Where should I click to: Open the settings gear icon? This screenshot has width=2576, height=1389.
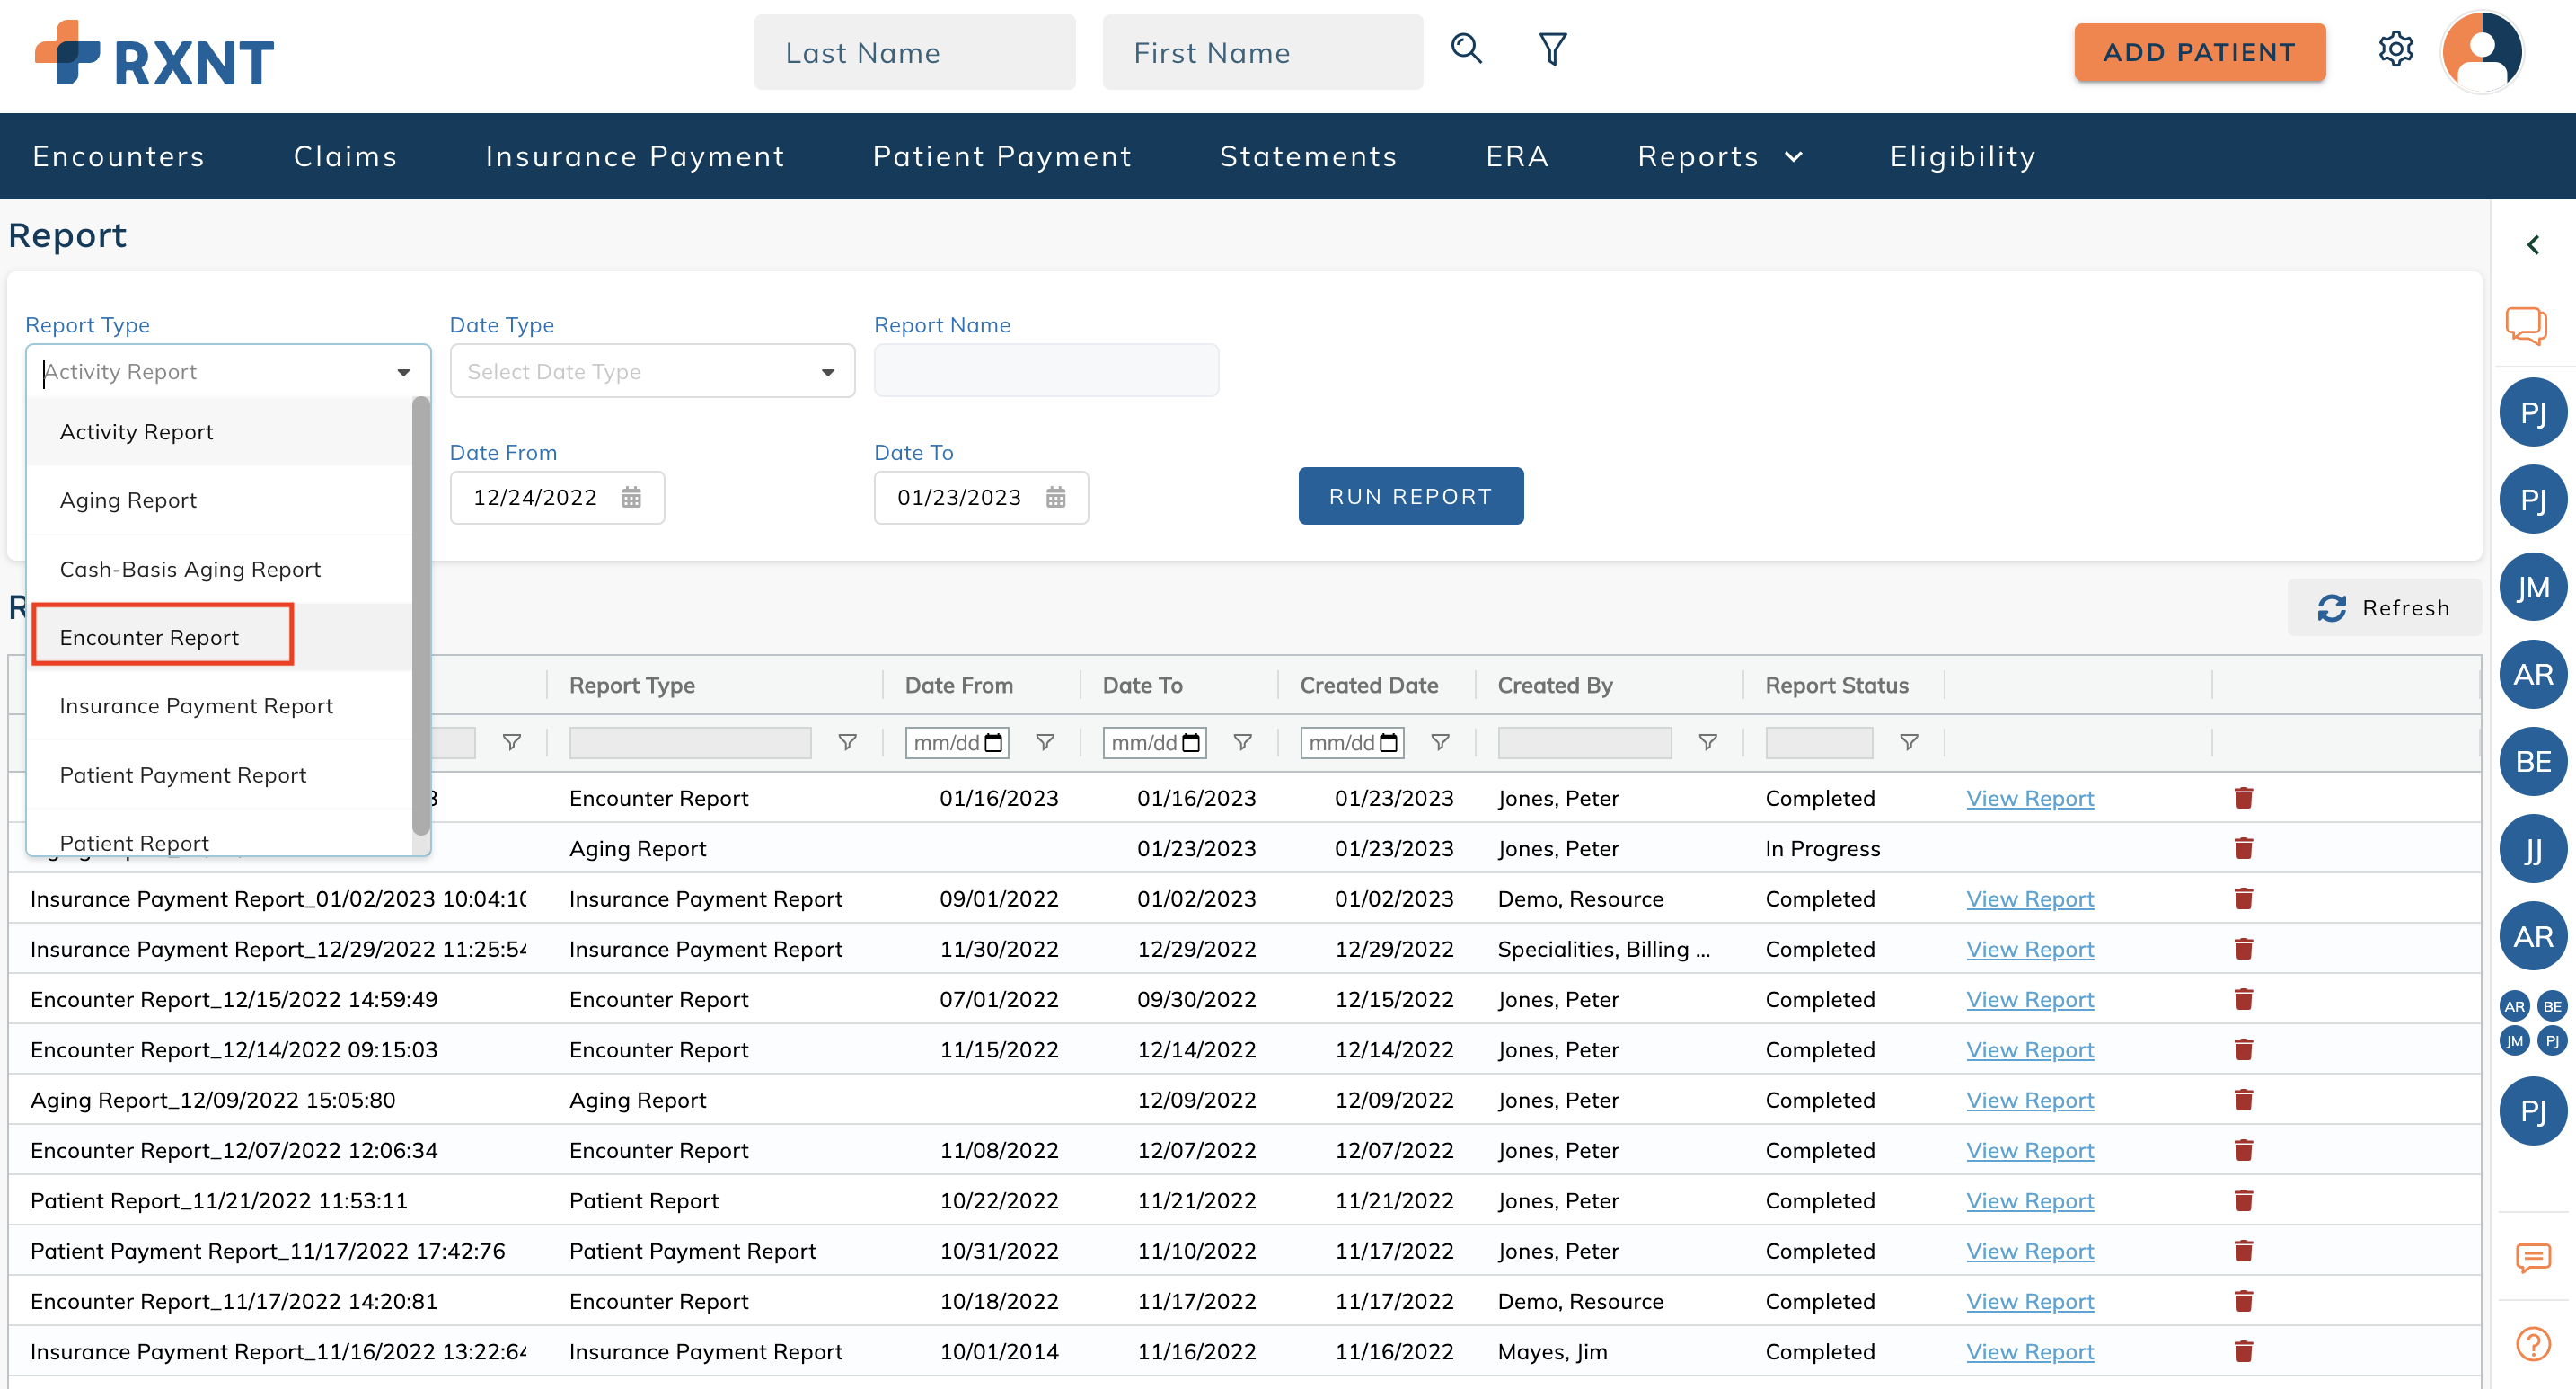tap(2396, 49)
